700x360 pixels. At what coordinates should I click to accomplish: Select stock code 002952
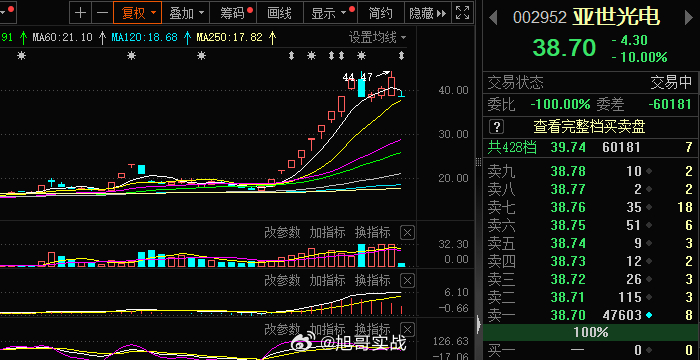[x=540, y=17]
